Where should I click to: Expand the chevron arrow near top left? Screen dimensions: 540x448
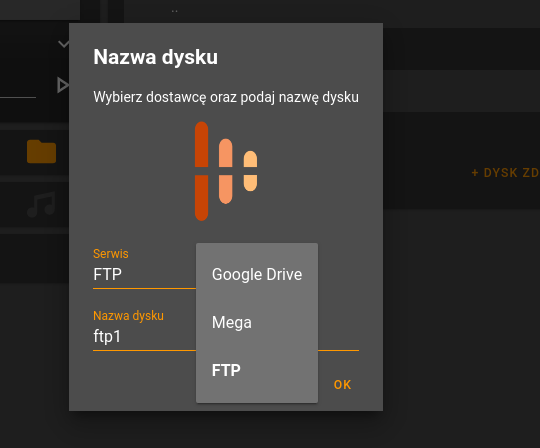click(64, 44)
